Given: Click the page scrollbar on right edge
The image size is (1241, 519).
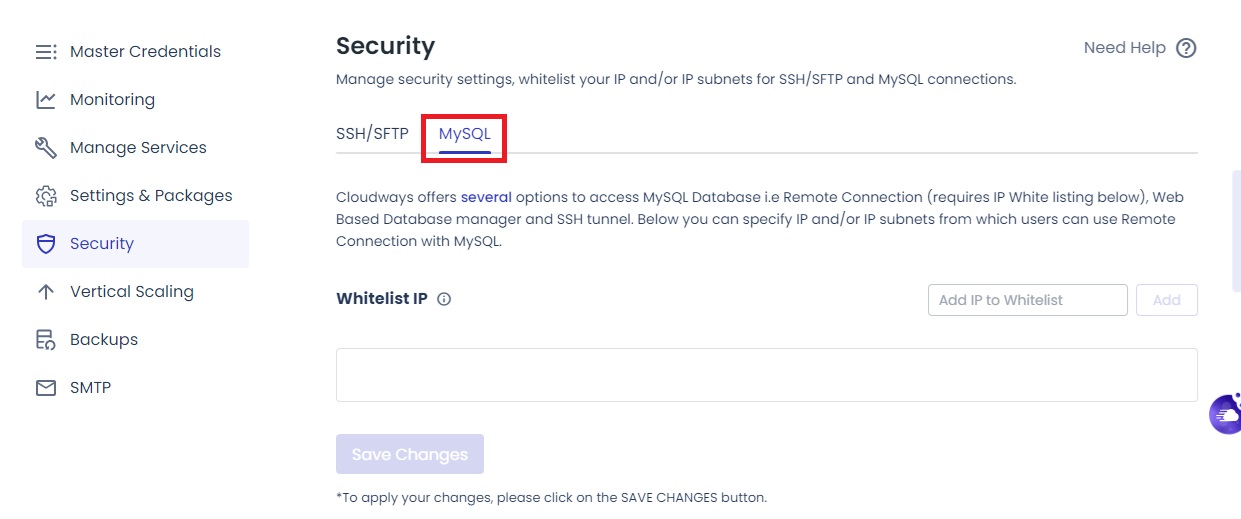Looking at the screenshot, I should (x=1236, y=230).
